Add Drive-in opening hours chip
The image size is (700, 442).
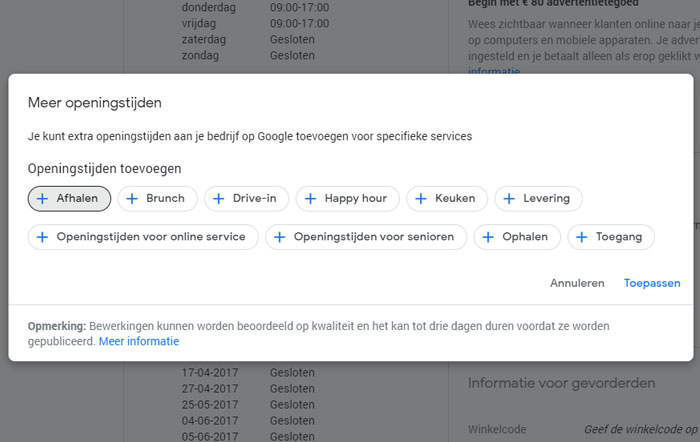[x=246, y=199]
